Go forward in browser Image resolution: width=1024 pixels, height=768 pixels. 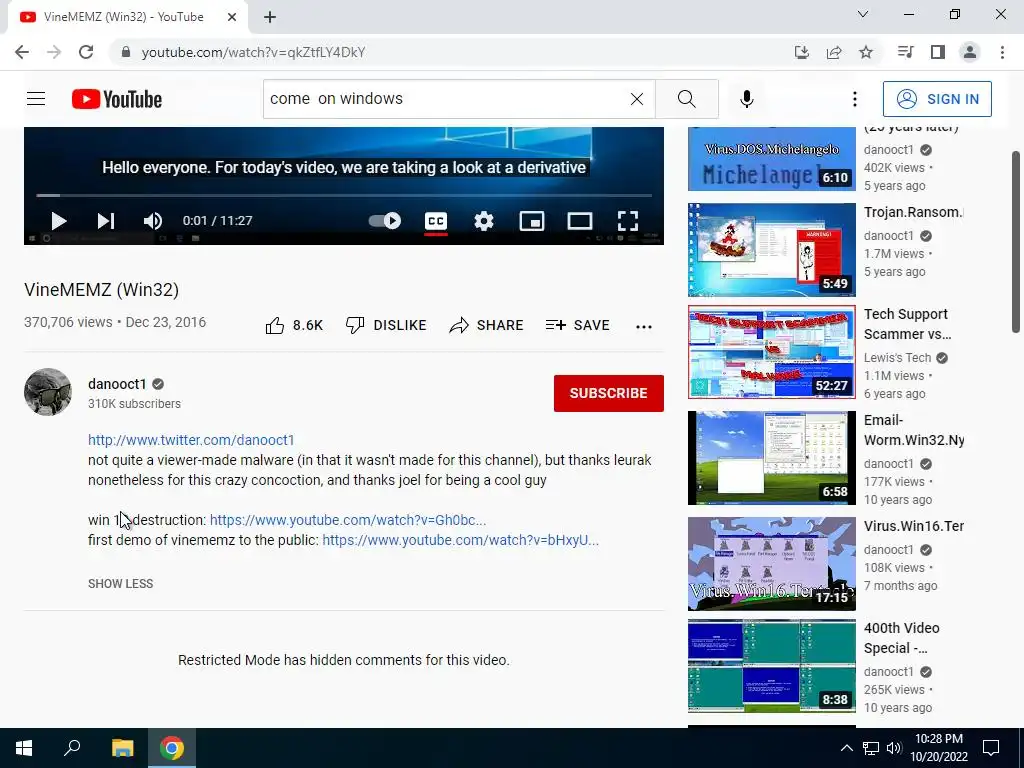(54, 52)
